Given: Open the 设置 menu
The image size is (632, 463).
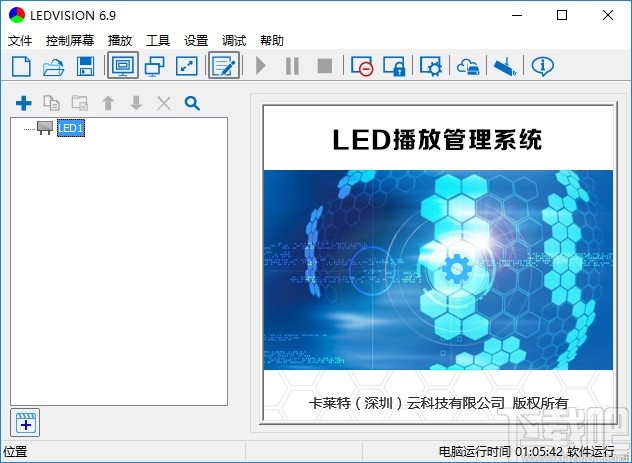Looking at the screenshot, I should pos(196,40).
